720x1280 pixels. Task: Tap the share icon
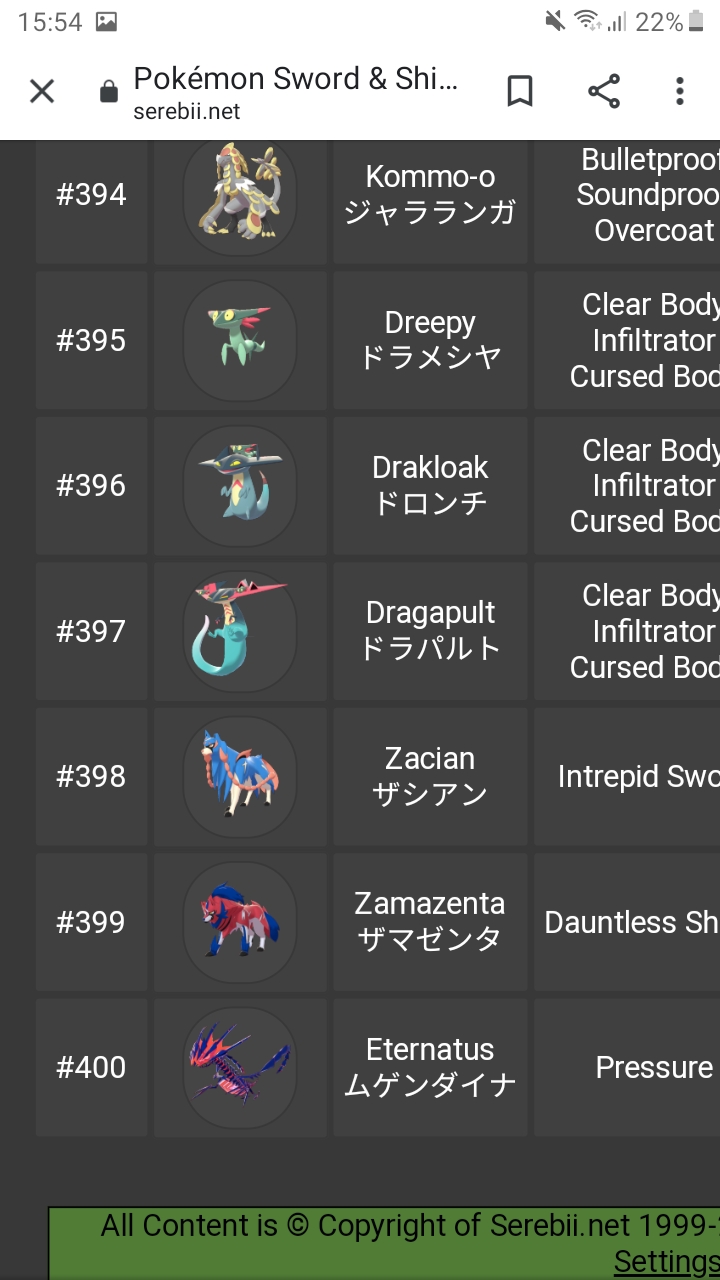click(x=604, y=92)
